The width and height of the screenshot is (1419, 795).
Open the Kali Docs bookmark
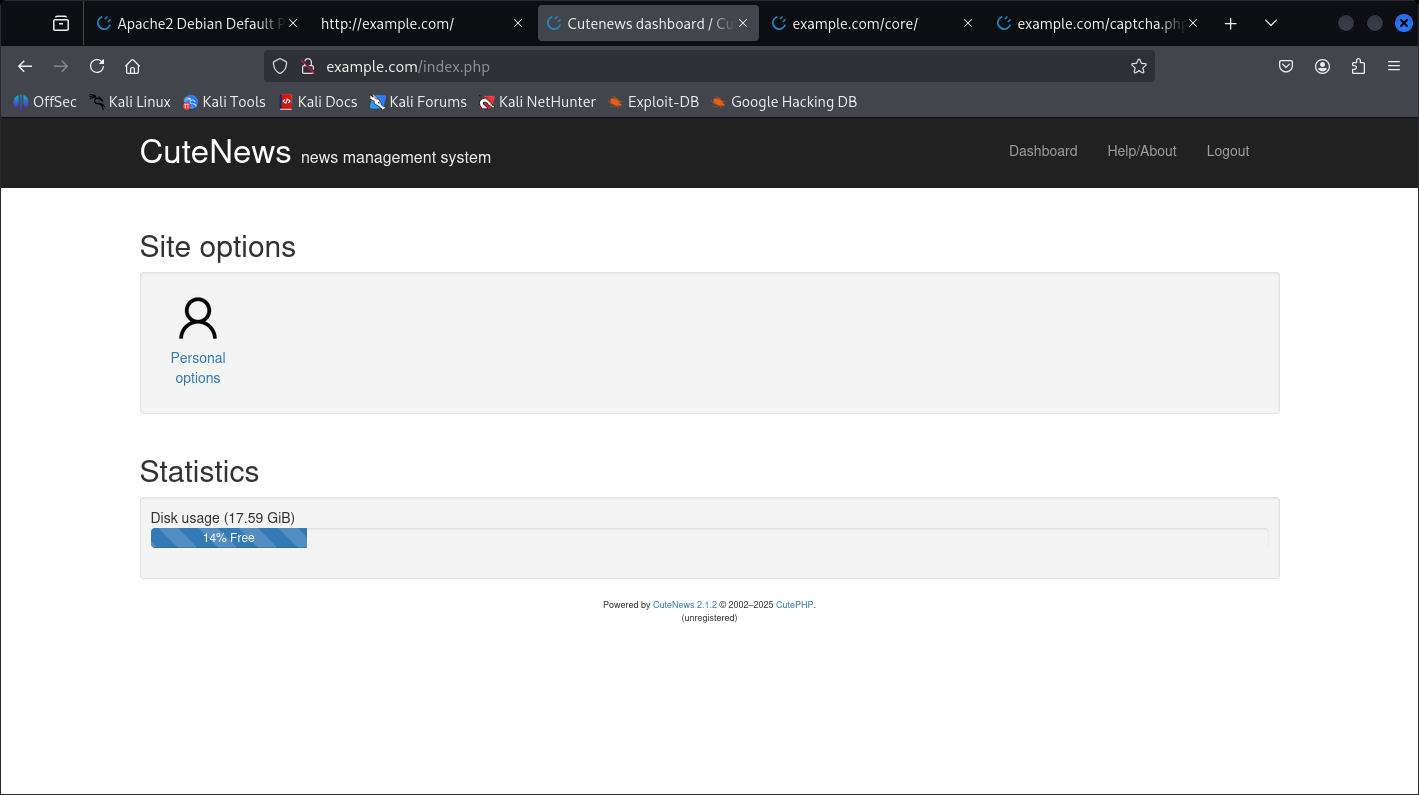click(318, 102)
